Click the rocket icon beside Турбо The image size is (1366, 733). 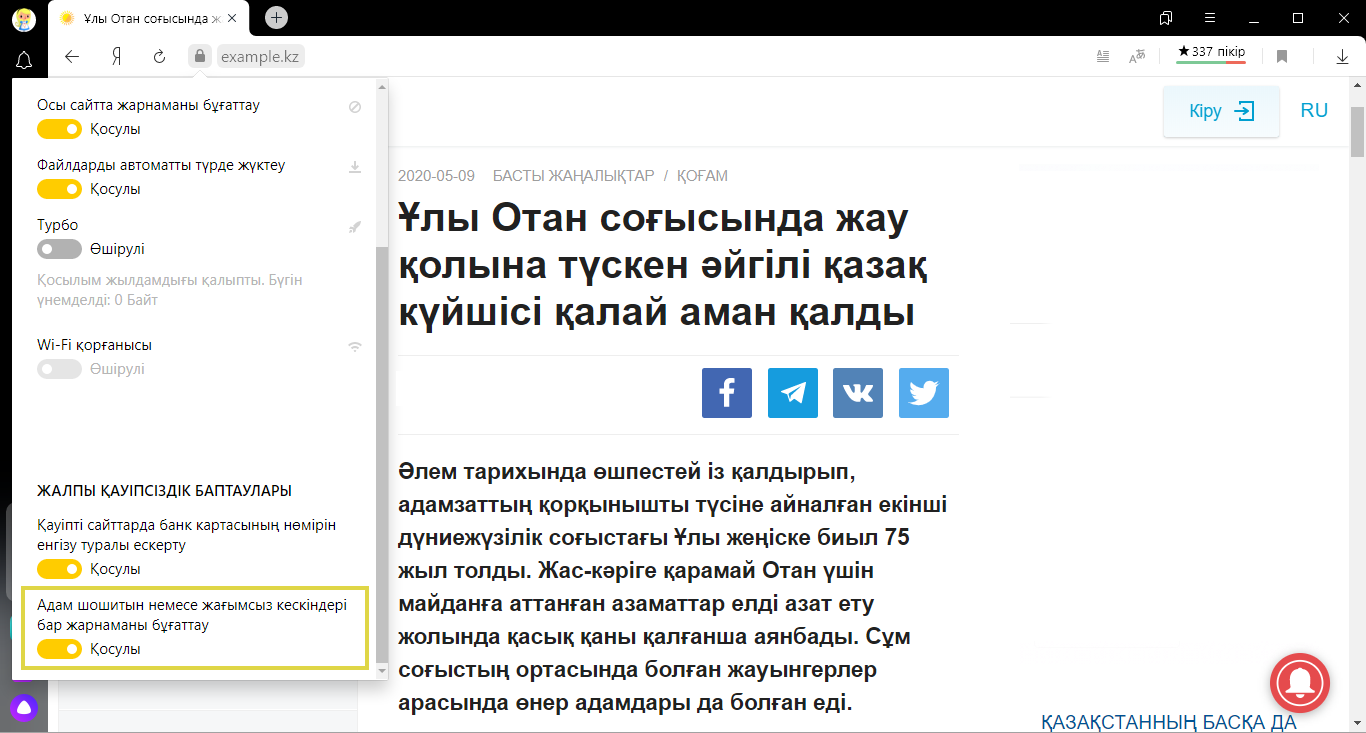355,227
